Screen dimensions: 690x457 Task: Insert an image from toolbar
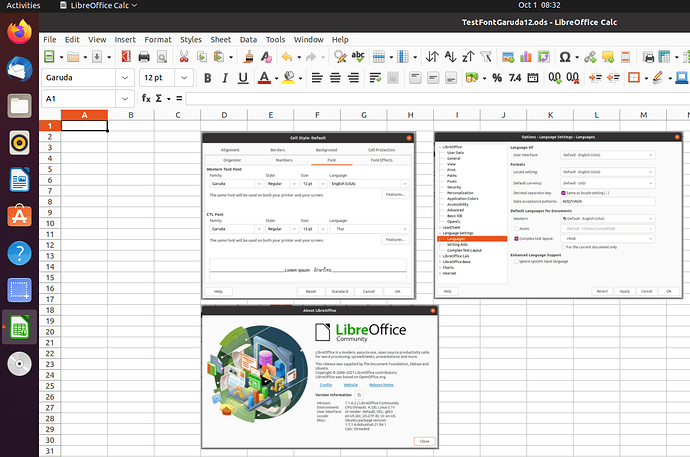click(x=508, y=57)
